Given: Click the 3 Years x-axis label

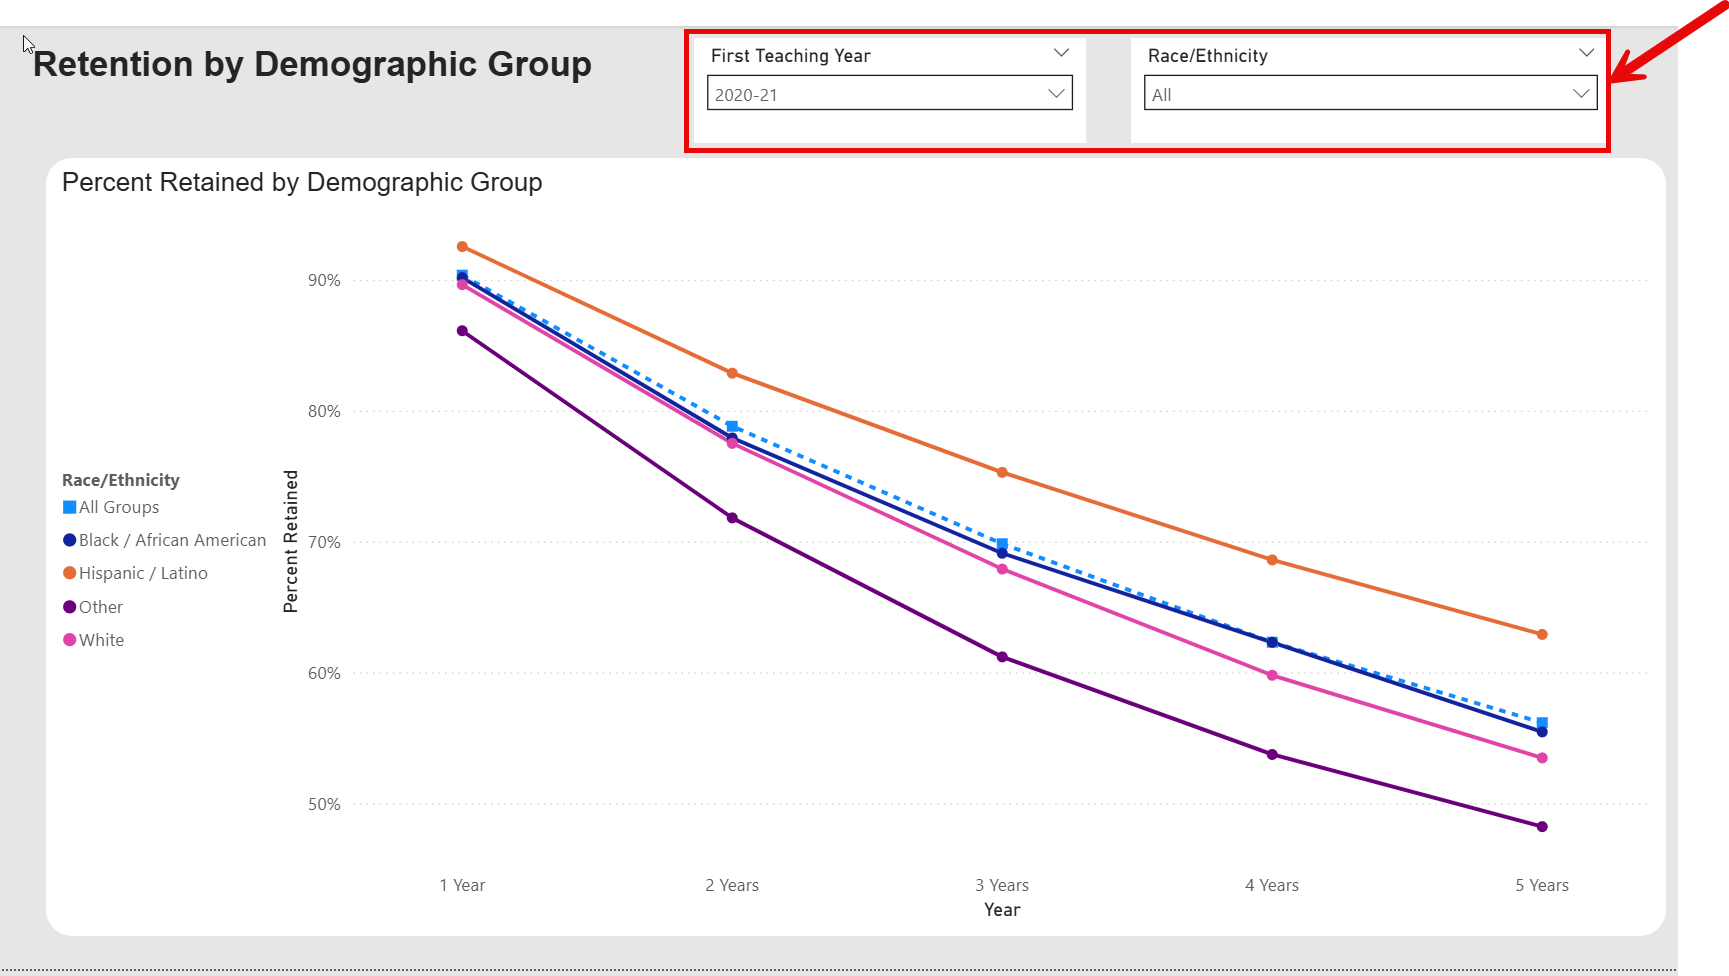Looking at the screenshot, I should pyautogui.click(x=1002, y=885).
